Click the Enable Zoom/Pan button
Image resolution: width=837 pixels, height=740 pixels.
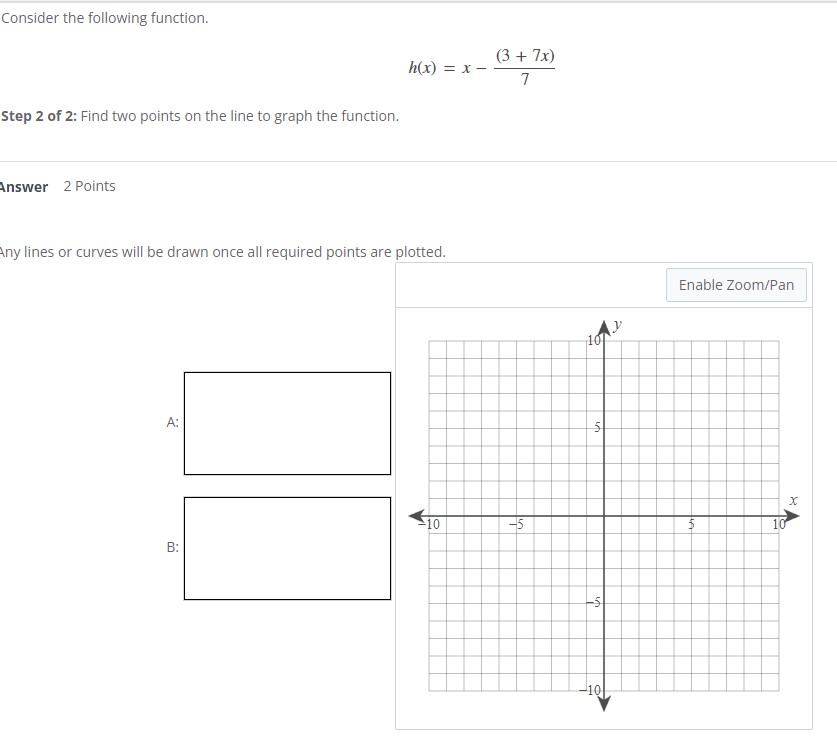pos(736,285)
